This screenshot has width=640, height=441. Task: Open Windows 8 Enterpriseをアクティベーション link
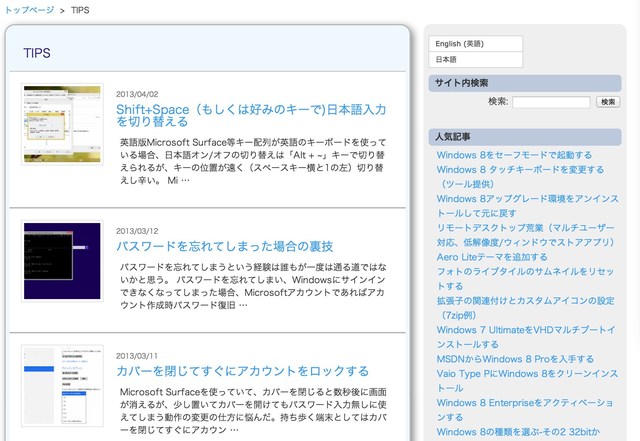click(525, 402)
